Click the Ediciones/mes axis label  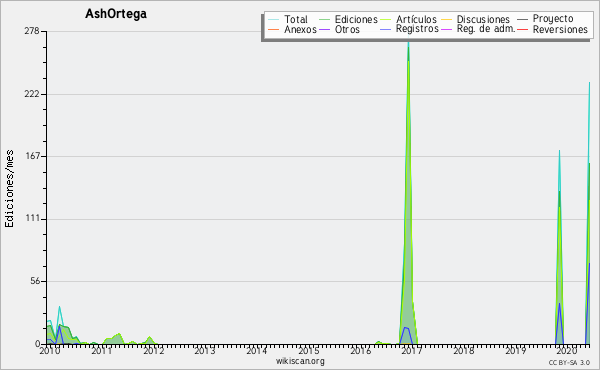9,189
